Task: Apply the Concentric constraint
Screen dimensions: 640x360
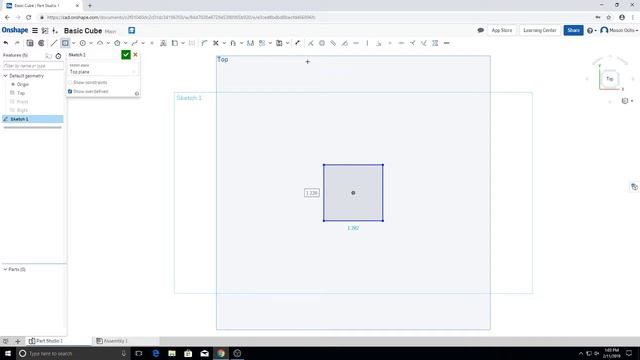Action: (x=322, y=43)
